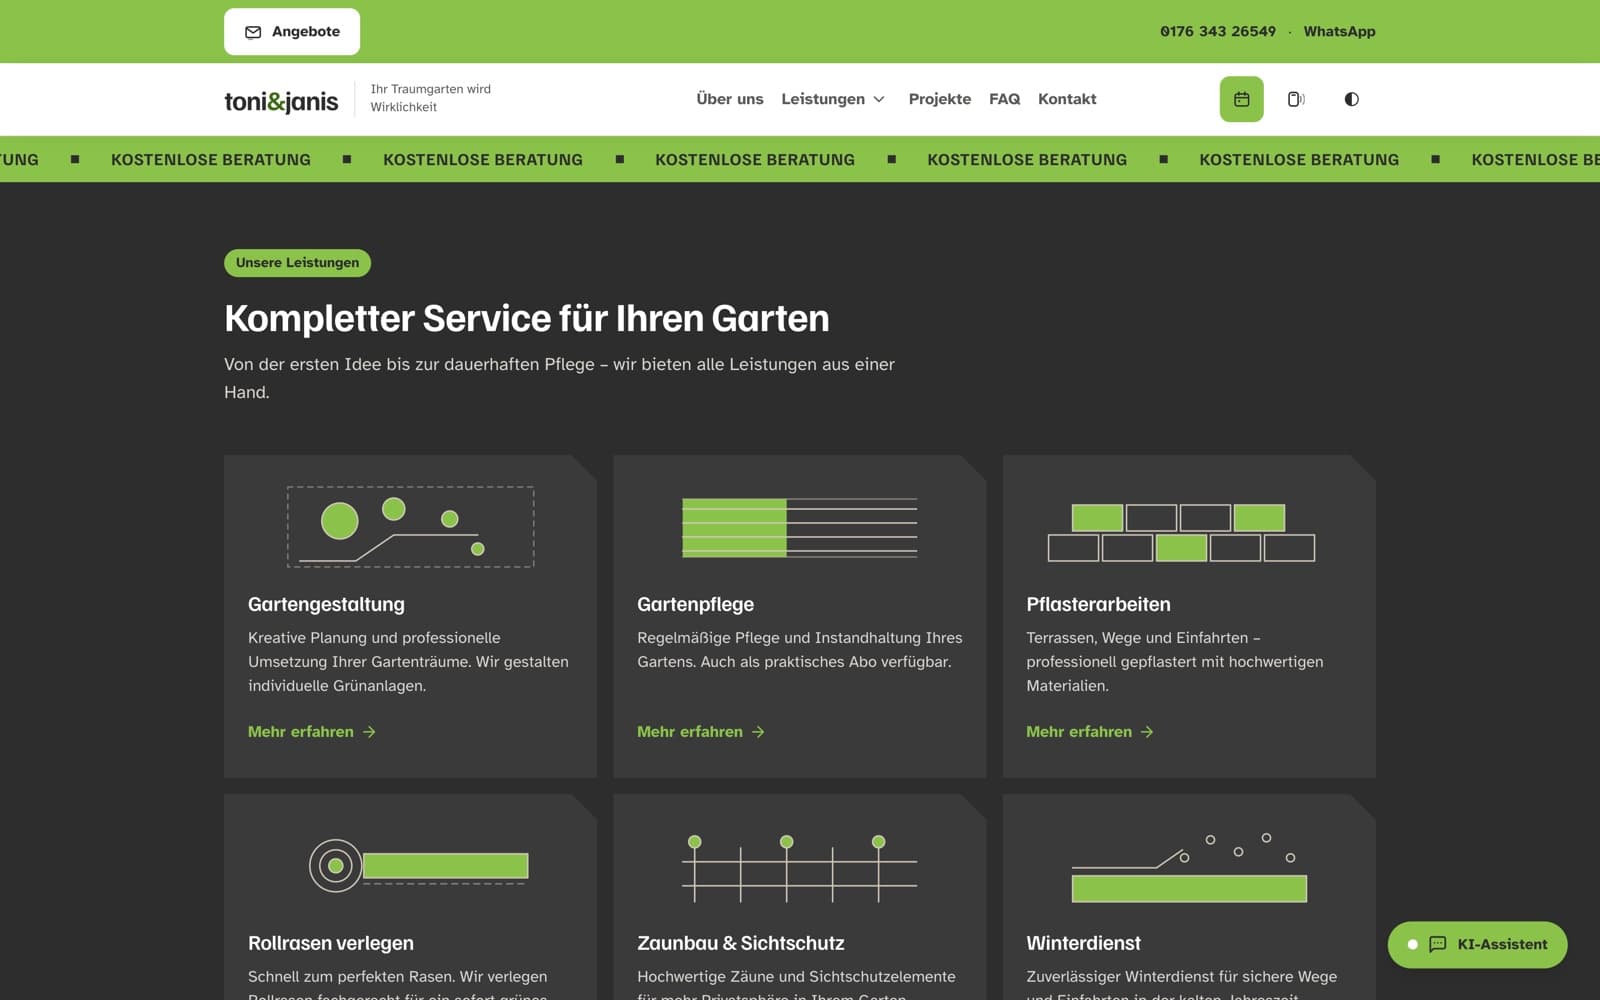1600x1000 pixels.
Task: Select the Gartengestaltung card title
Action: tap(326, 604)
